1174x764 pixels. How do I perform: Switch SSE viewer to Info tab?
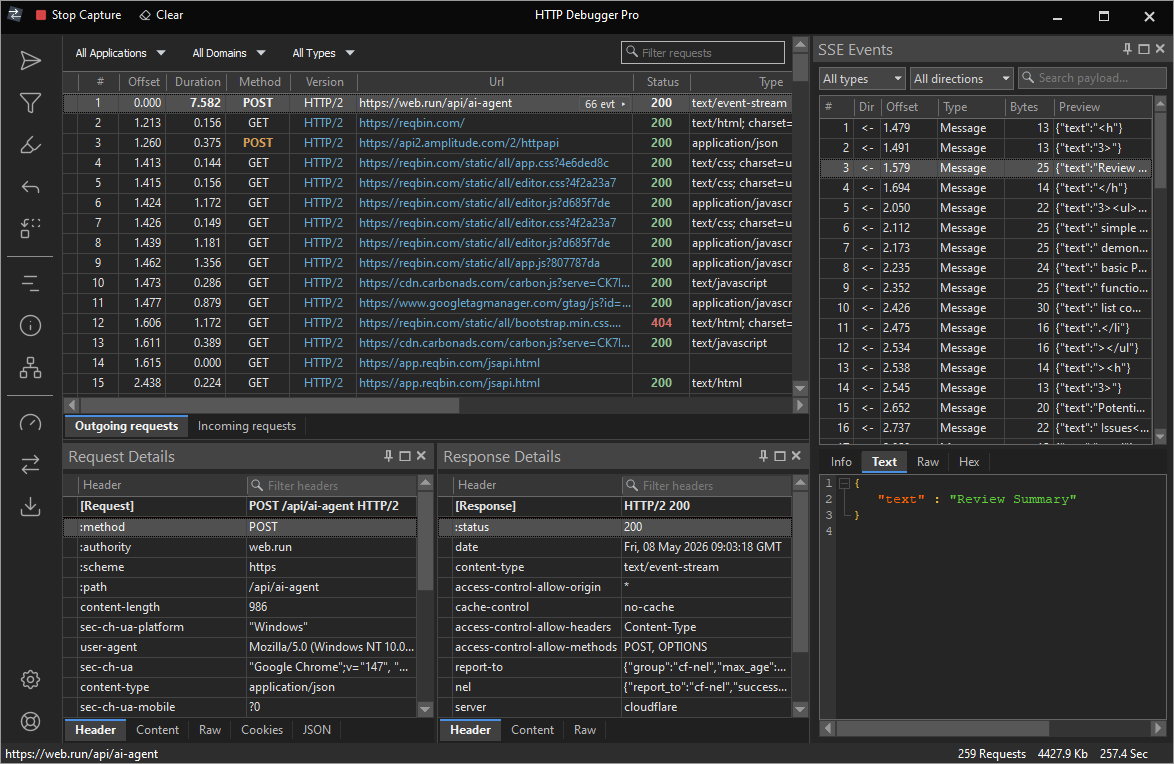(841, 462)
